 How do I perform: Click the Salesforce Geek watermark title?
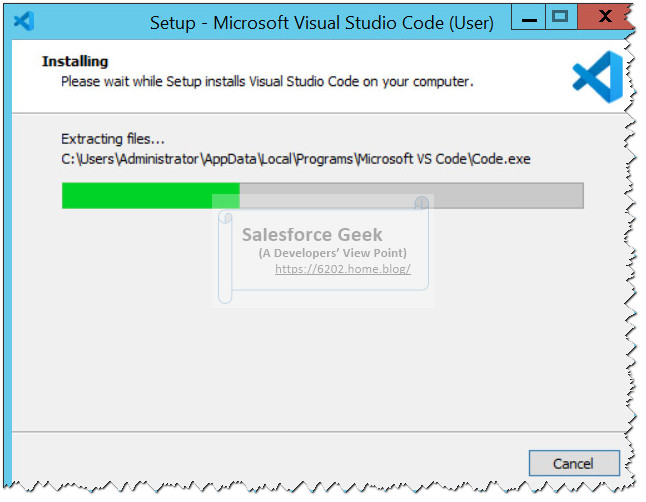312,235
